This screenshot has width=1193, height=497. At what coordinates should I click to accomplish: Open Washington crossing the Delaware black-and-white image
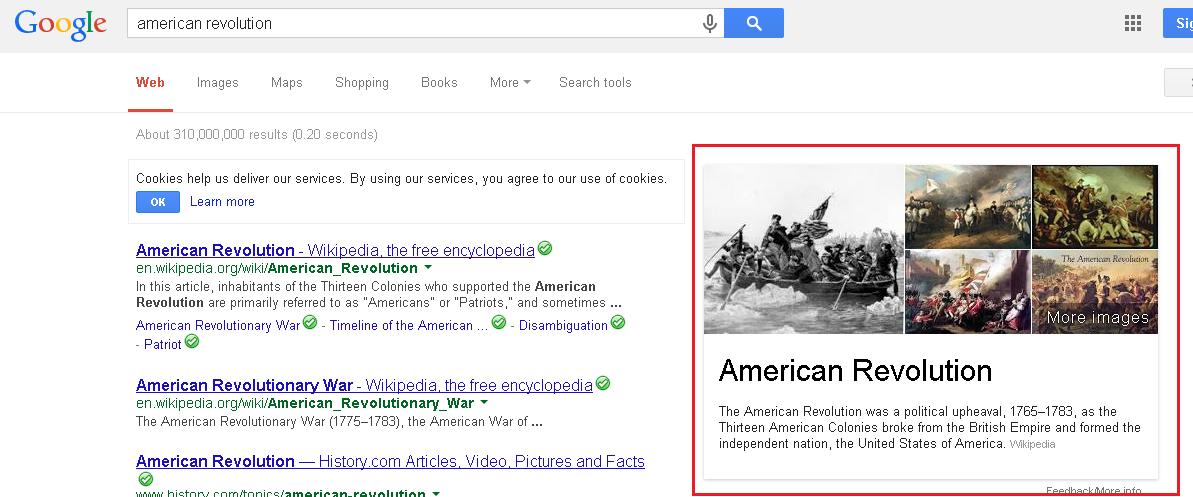pyautogui.click(x=803, y=250)
